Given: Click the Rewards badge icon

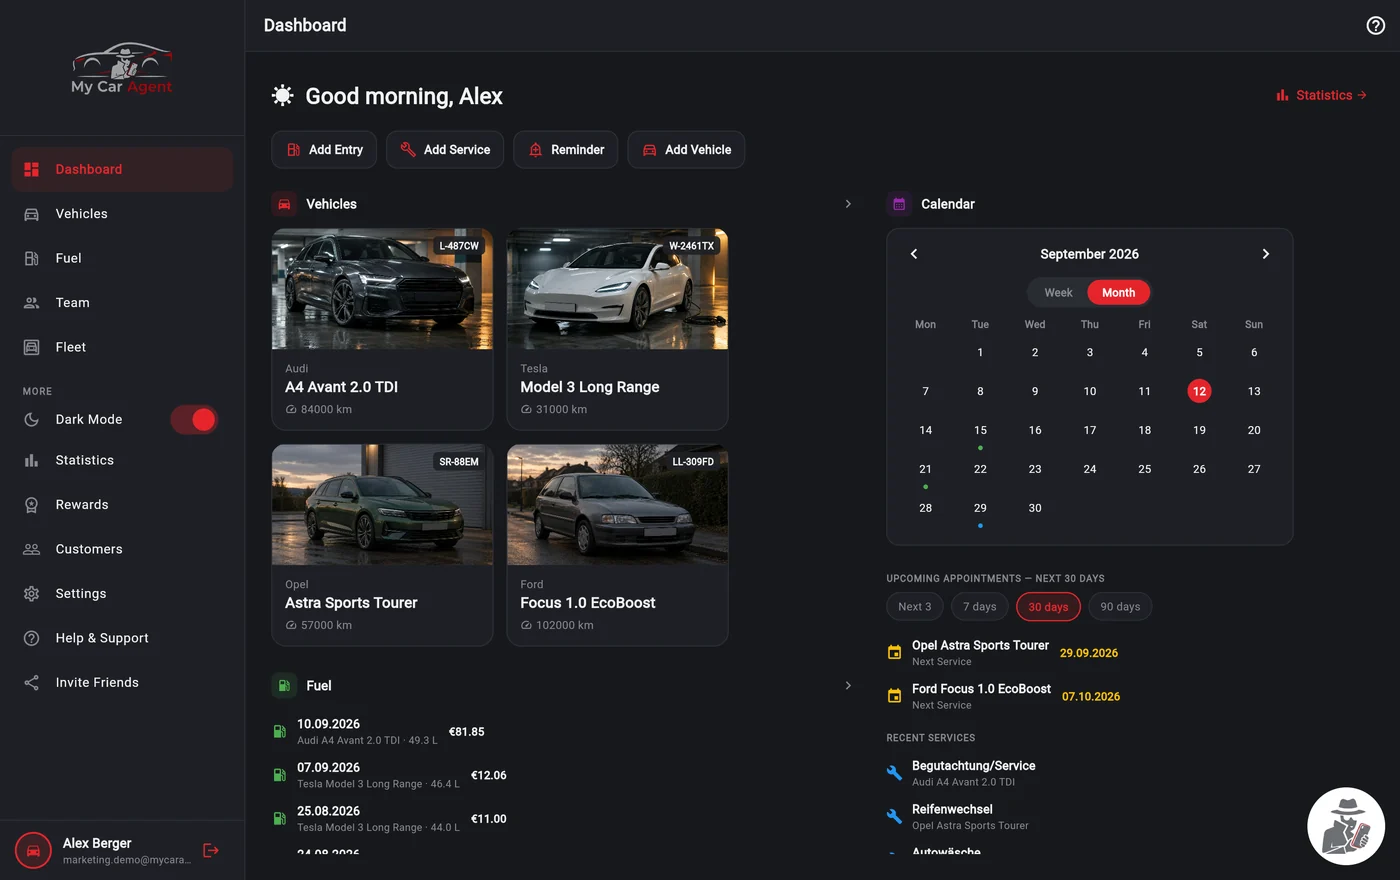Looking at the screenshot, I should (31, 505).
